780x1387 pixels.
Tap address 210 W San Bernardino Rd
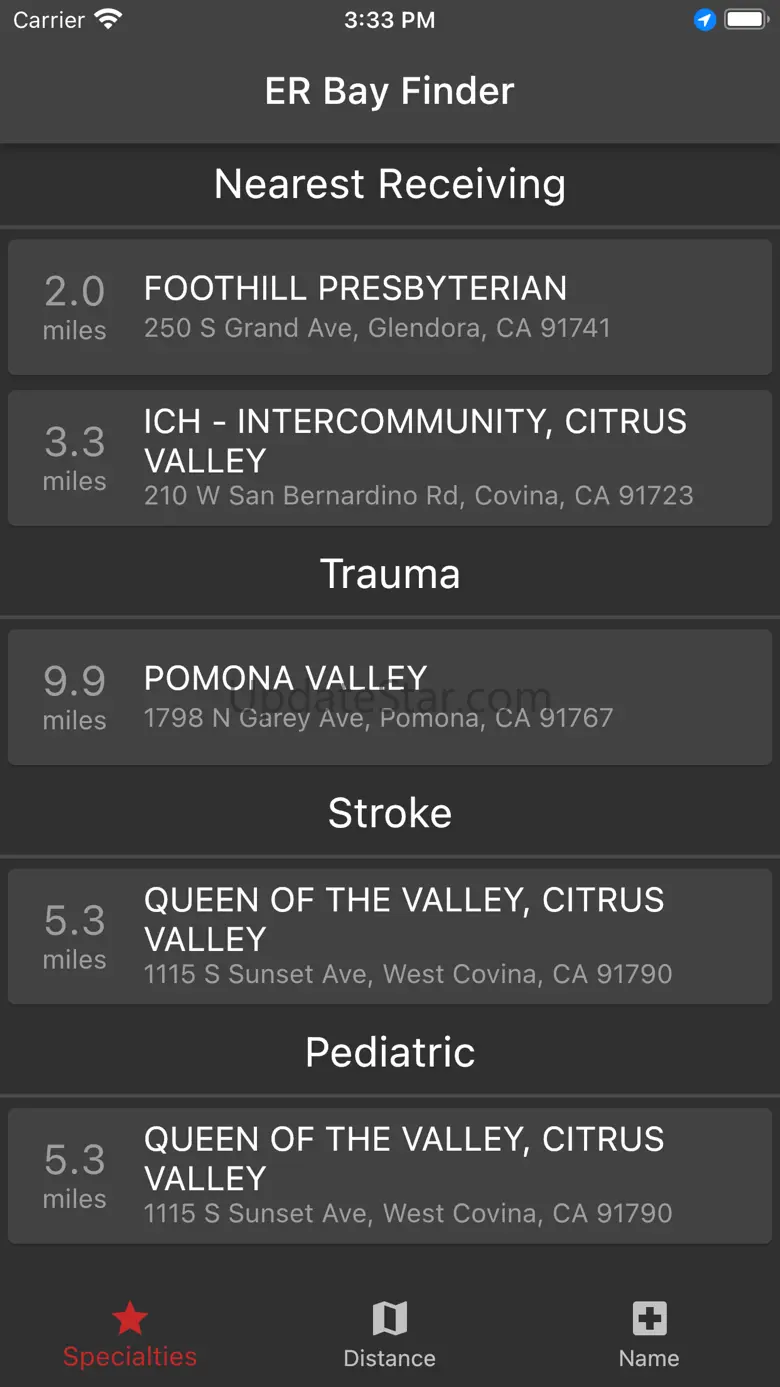tap(418, 496)
